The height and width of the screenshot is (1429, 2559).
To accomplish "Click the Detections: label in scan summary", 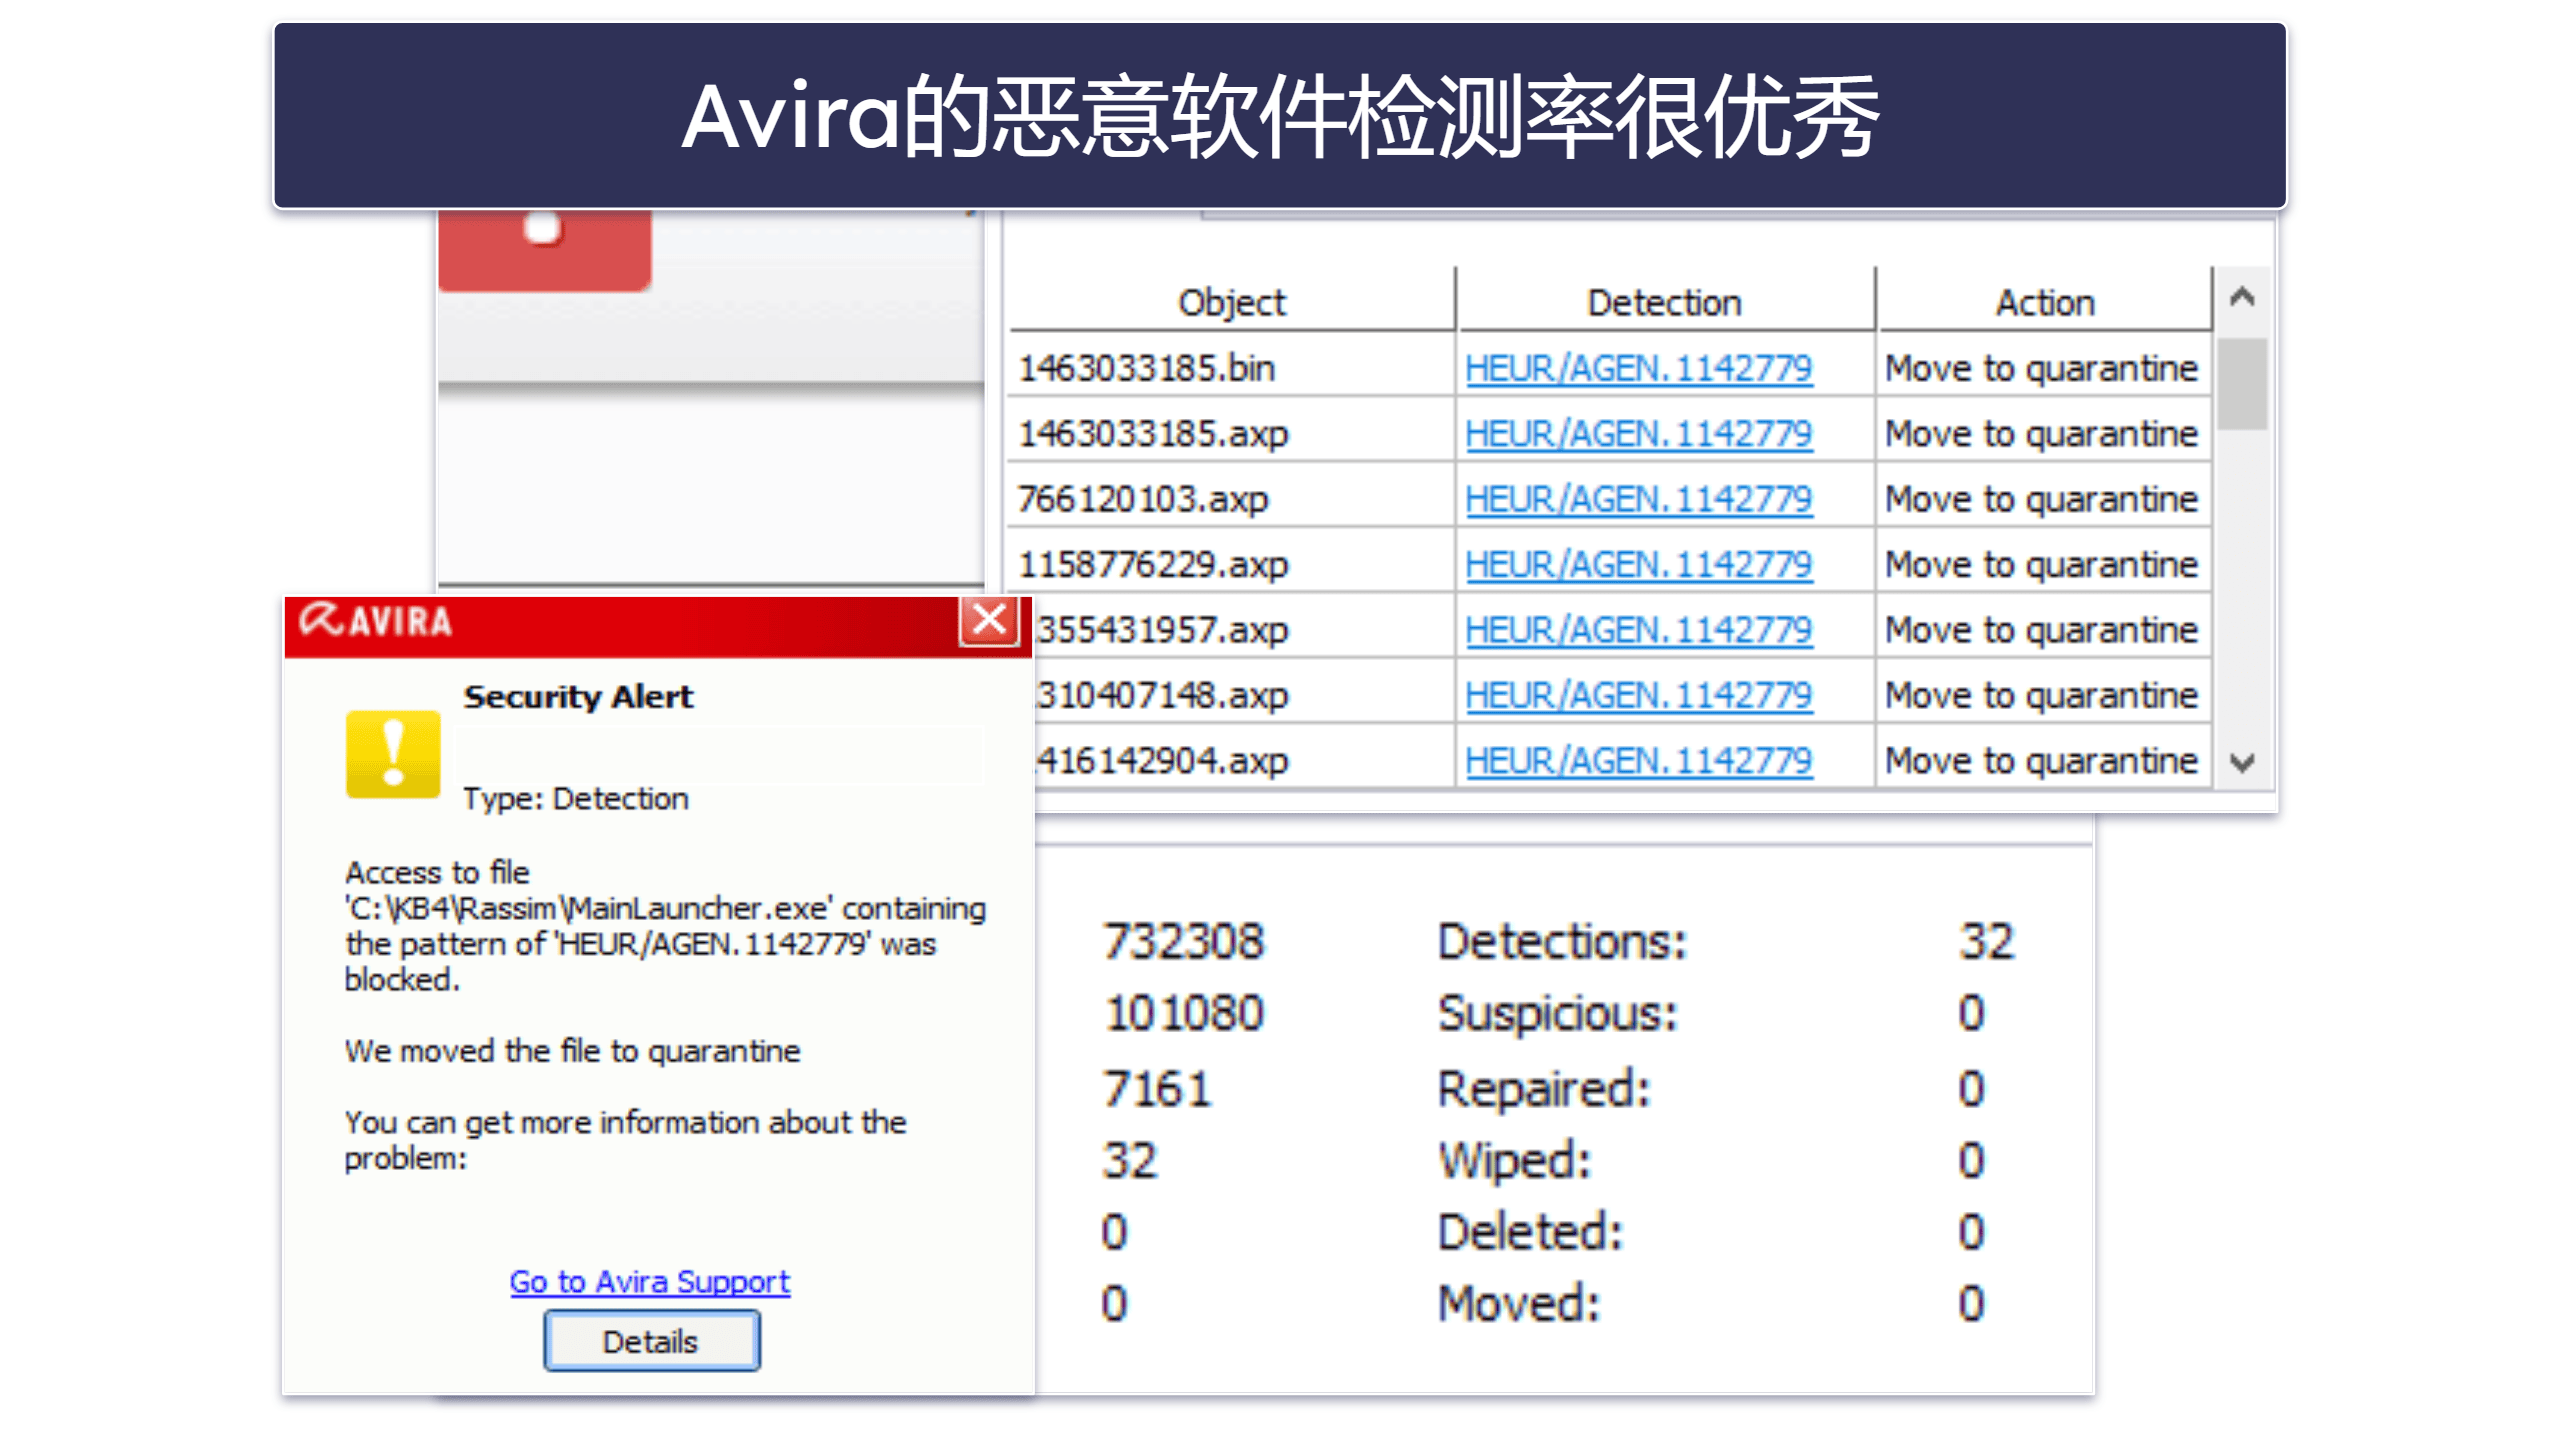I will pyautogui.click(x=1561, y=940).
